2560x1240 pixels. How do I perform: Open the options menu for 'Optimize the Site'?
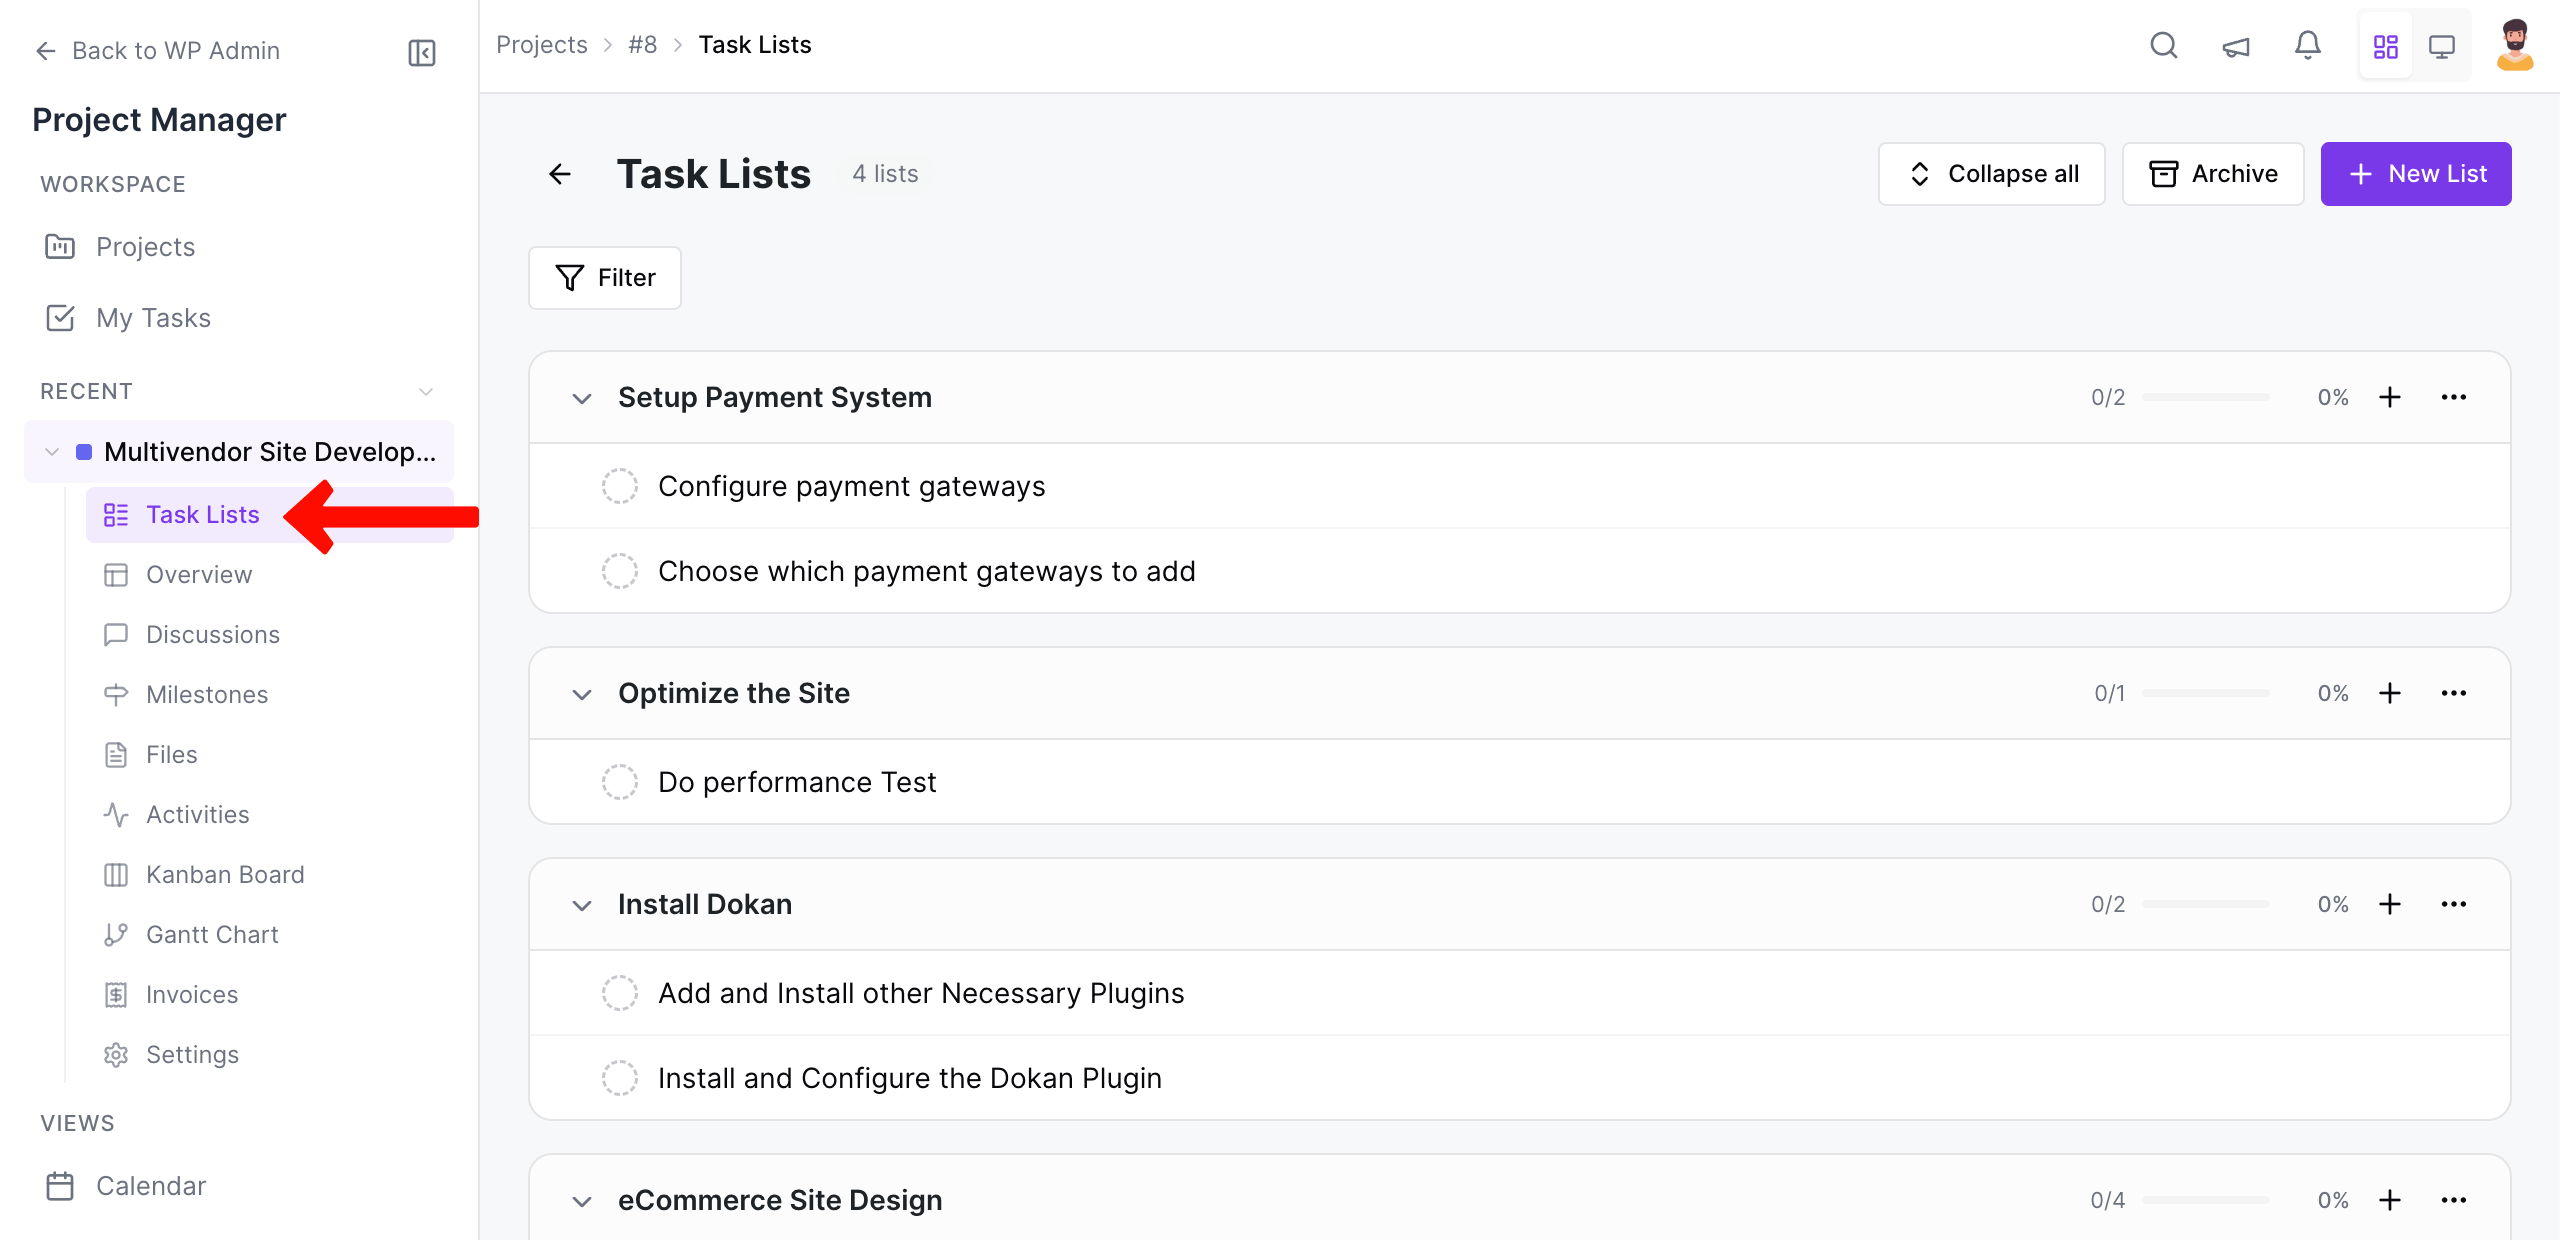pyautogui.click(x=2455, y=692)
